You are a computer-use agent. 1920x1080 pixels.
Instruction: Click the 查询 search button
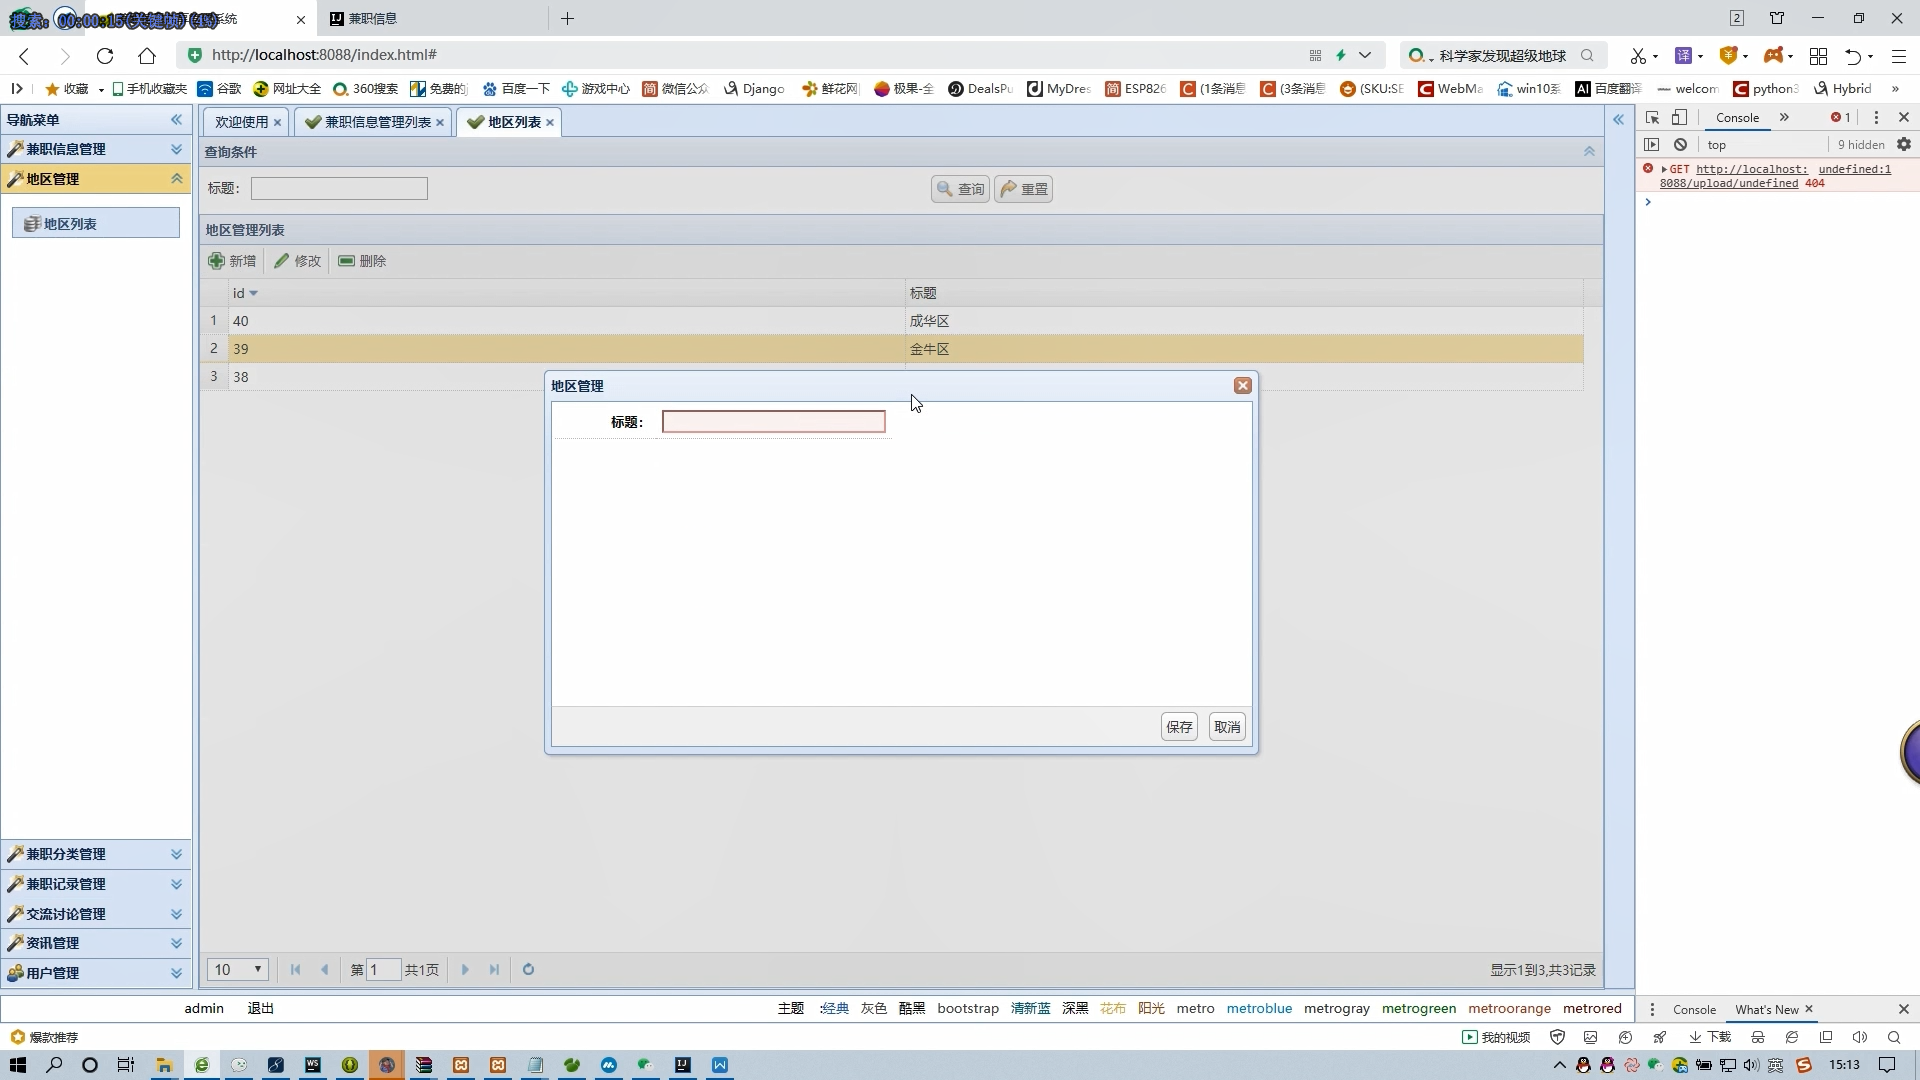[960, 189]
